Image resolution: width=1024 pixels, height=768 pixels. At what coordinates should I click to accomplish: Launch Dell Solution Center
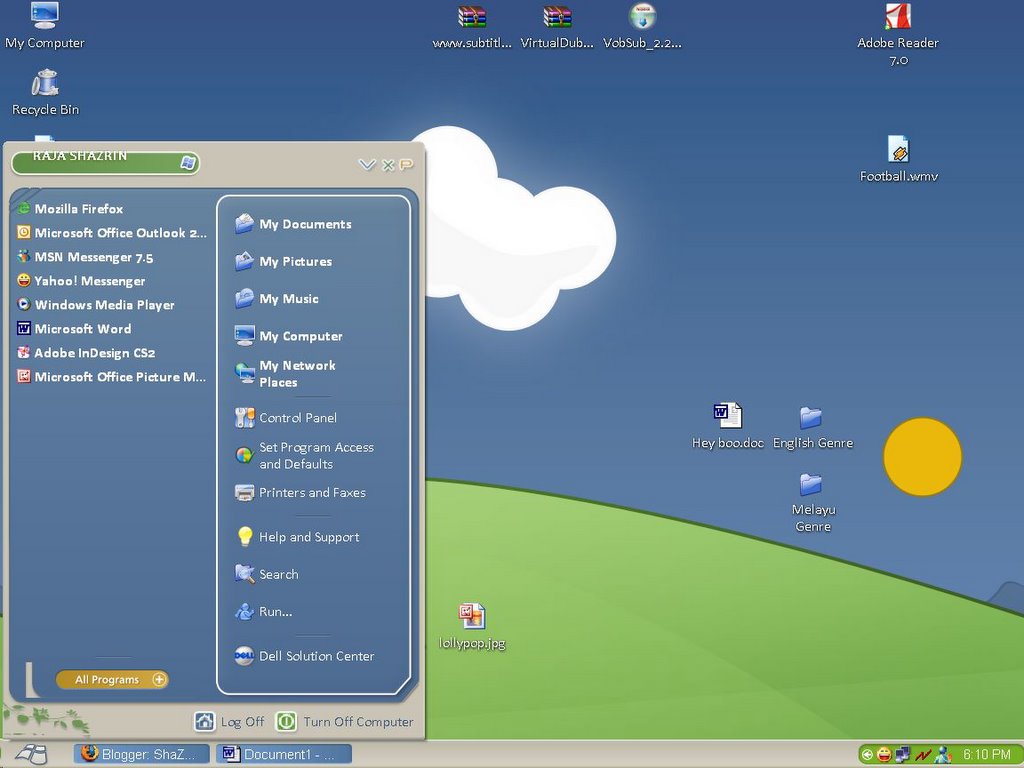tap(304, 656)
